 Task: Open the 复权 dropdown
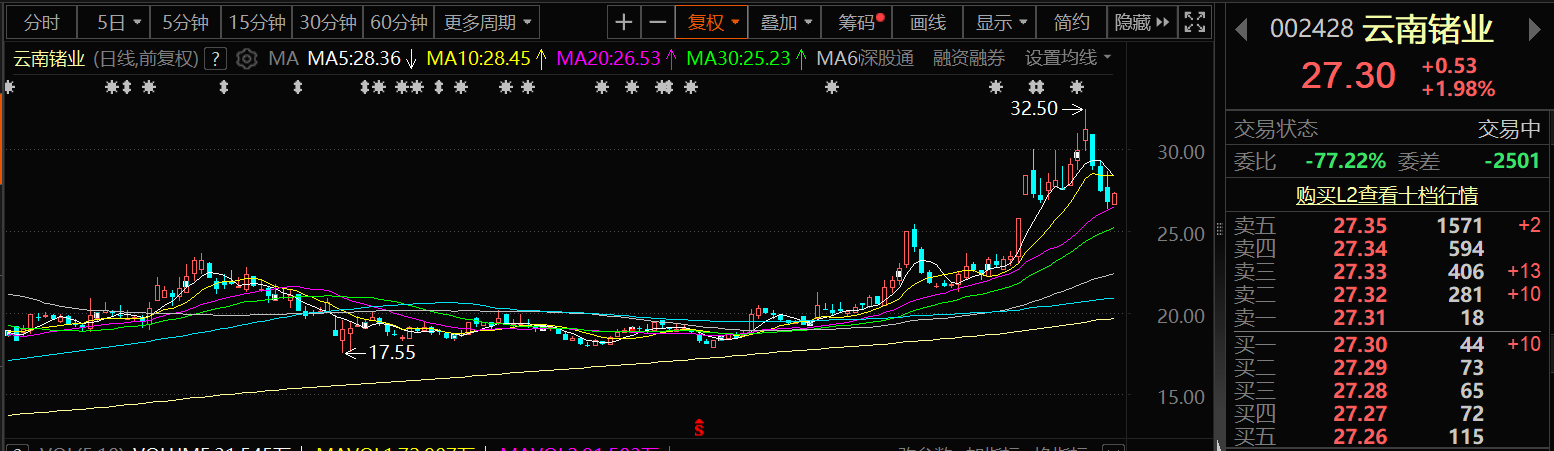pos(712,22)
